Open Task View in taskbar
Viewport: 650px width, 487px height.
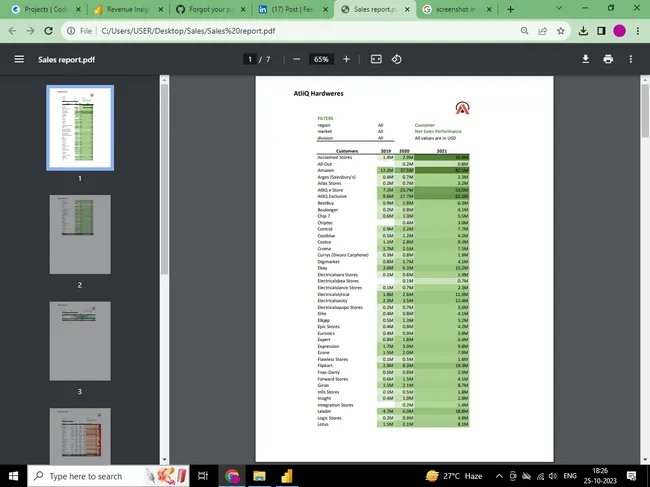coord(203,476)
